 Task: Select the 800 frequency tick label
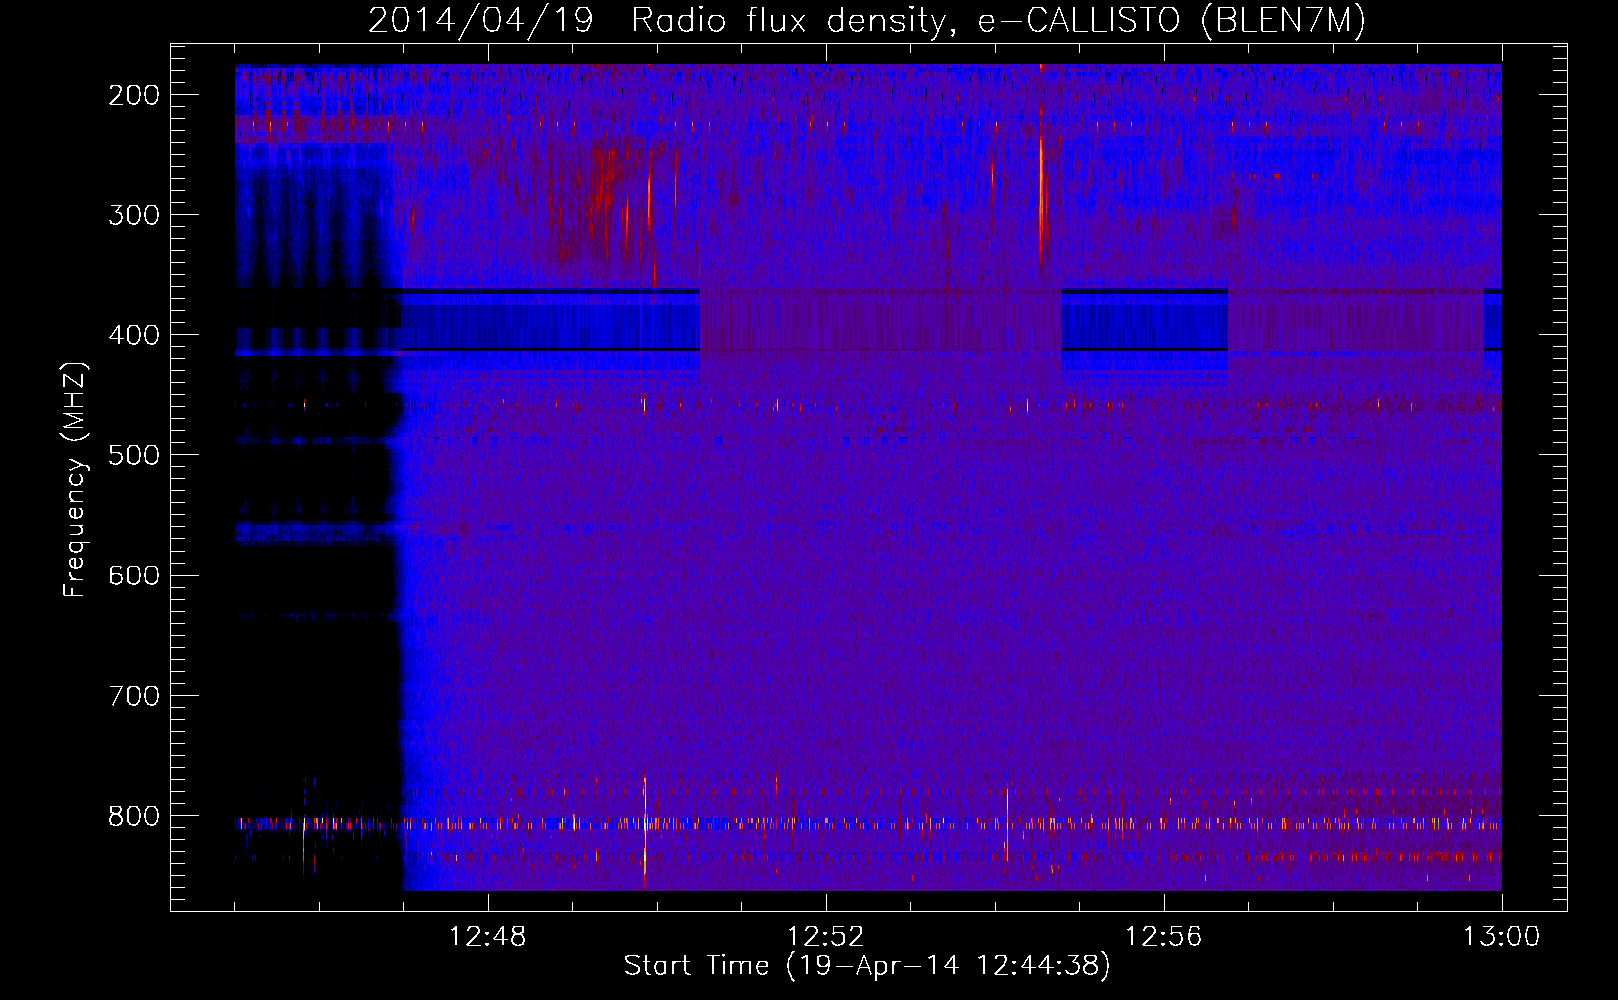point(134,816)
